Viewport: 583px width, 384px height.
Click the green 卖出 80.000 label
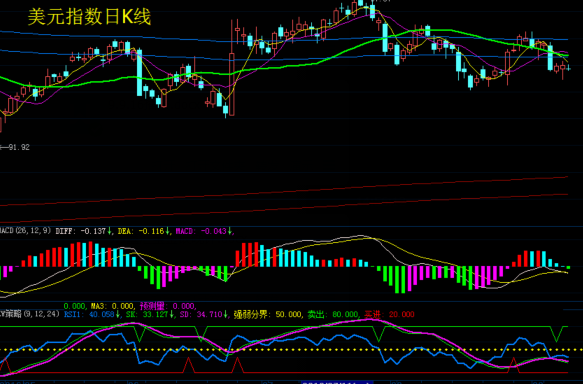(x=333, y=314)
